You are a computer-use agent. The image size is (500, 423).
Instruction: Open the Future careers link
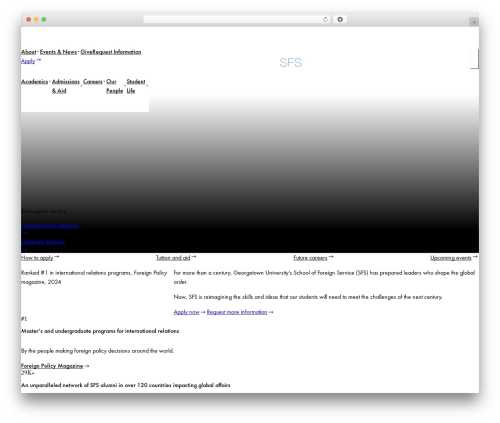point(310,258)
